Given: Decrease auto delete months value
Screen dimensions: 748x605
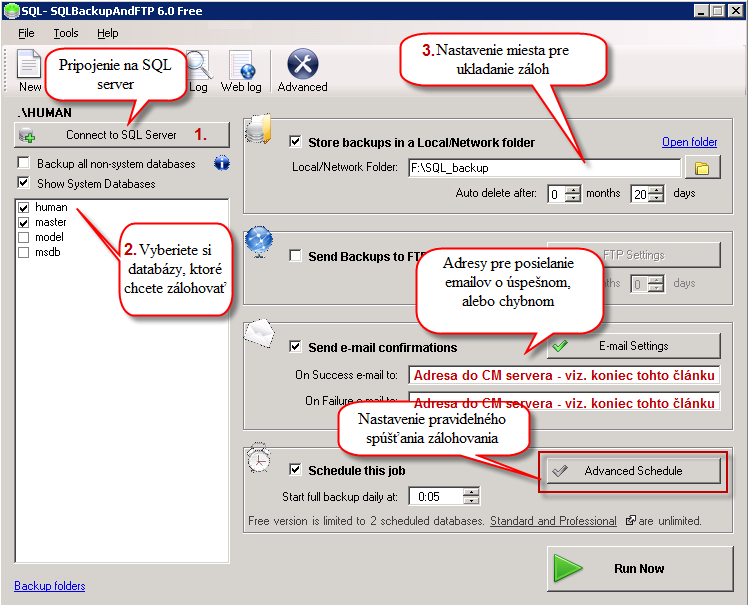Looking at the screenshot, I should click(573, 198).
